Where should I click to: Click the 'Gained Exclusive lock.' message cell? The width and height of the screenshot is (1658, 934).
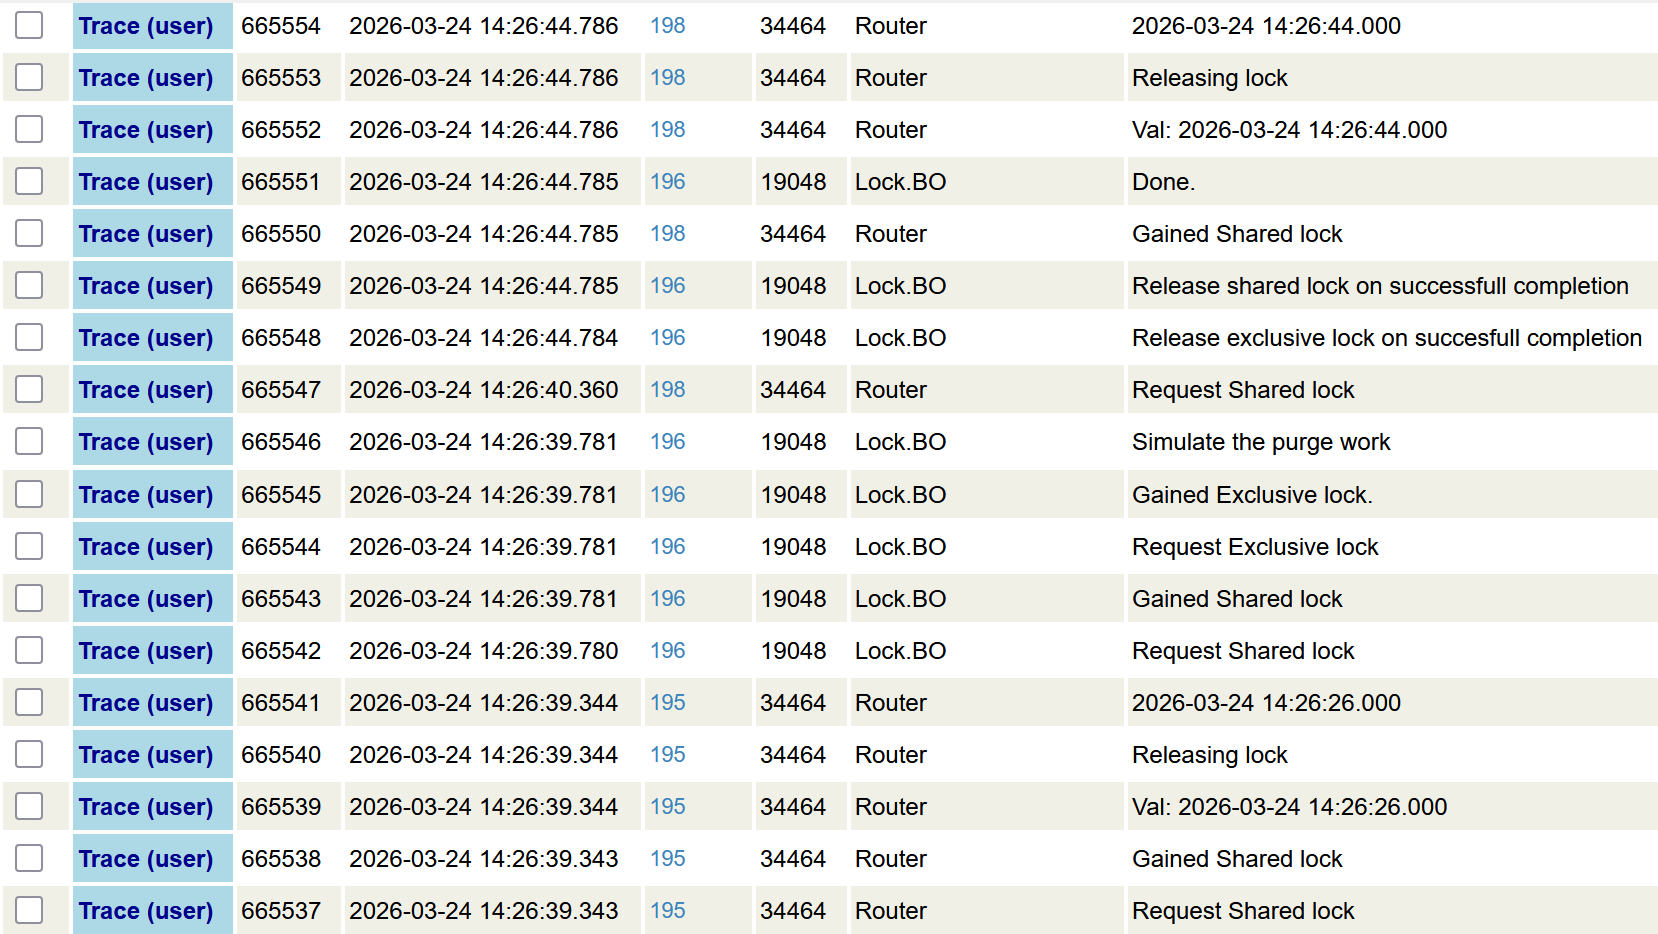coord(1251,495)
